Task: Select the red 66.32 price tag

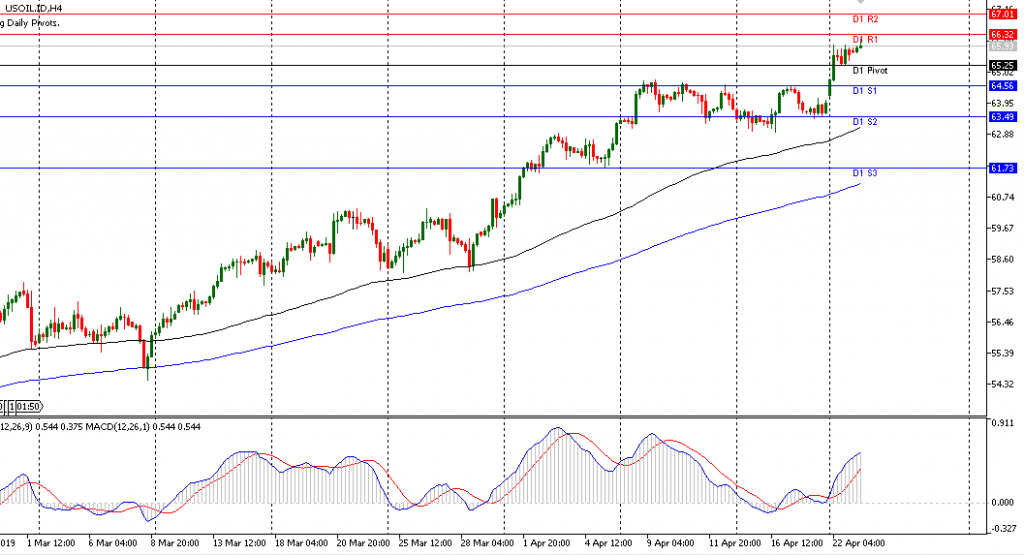Action: pyautogui.click(x=1002, y=34)
